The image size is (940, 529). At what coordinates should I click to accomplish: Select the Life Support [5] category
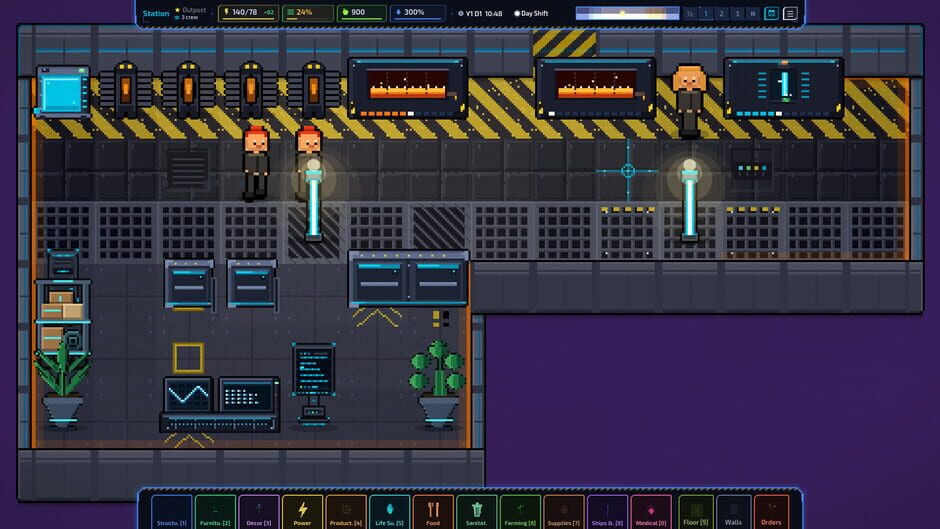click(390, 512)
